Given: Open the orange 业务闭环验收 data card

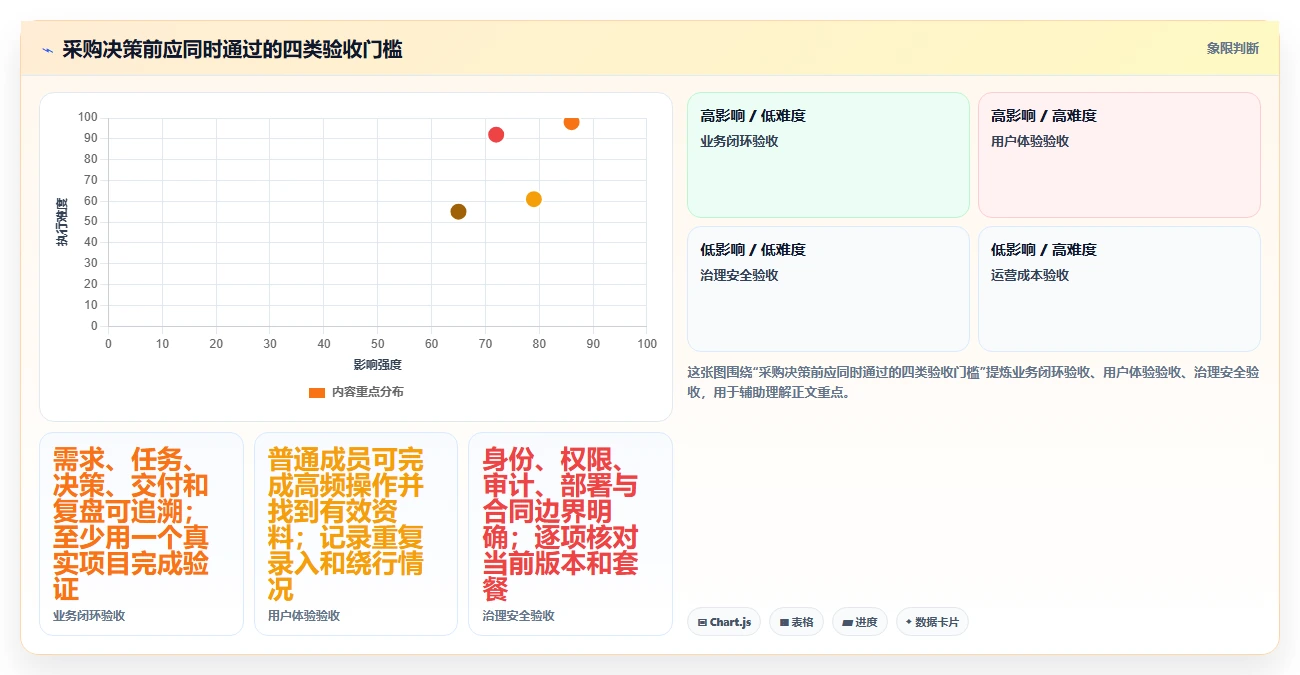Looking at the screenshot, I should tap(141, 534).
